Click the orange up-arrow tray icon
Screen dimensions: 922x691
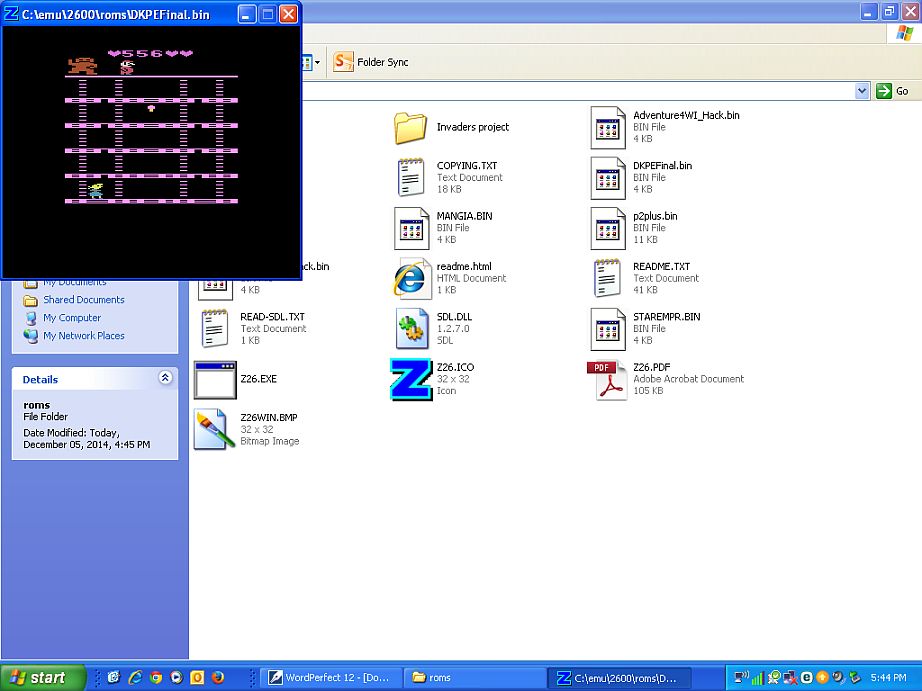tap(822, 677)
